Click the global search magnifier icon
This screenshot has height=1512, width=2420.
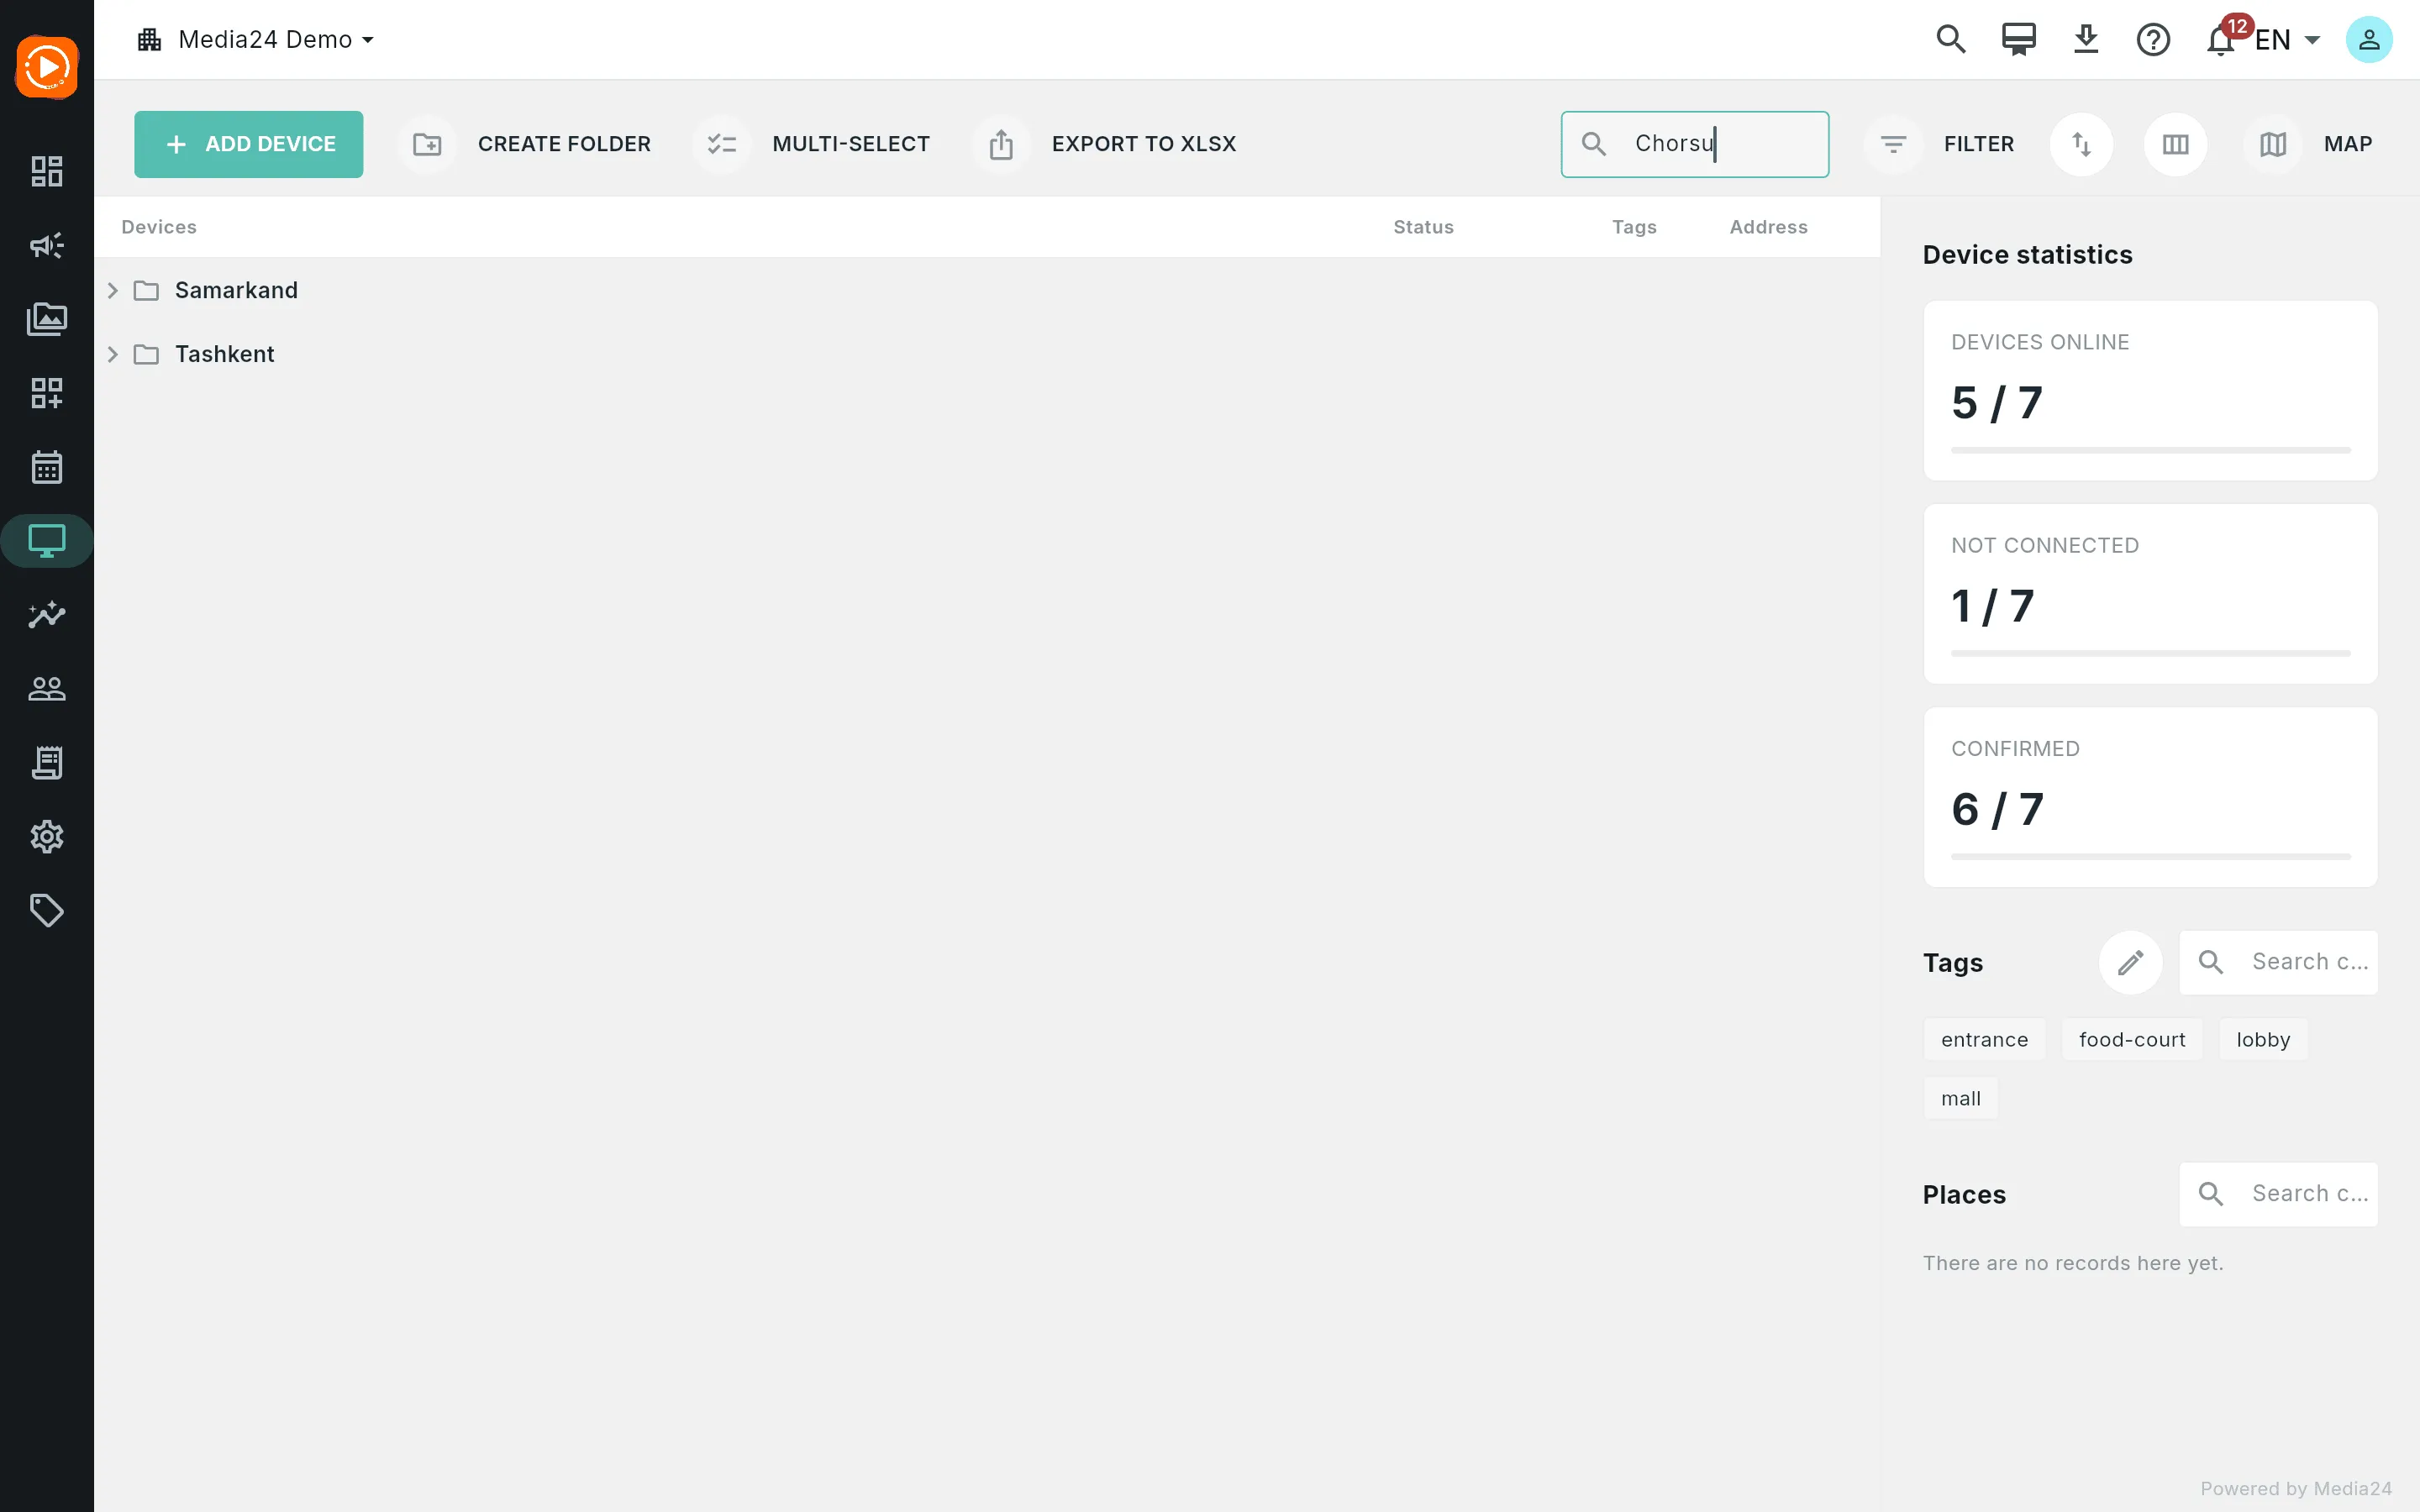coord(1951,40)
